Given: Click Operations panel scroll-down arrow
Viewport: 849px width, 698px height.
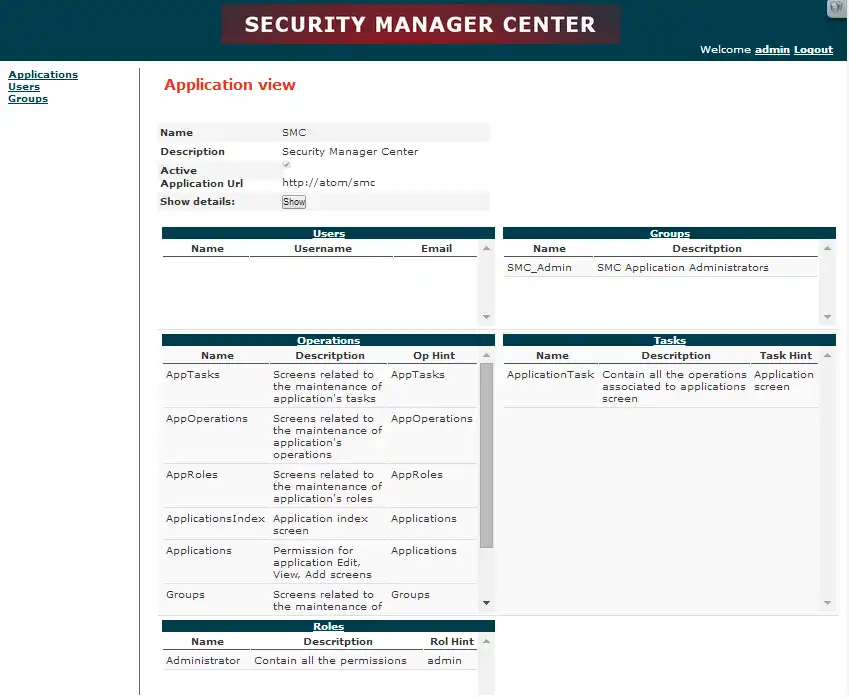Looking at the screenshot, I should click(x=486, y=603).
